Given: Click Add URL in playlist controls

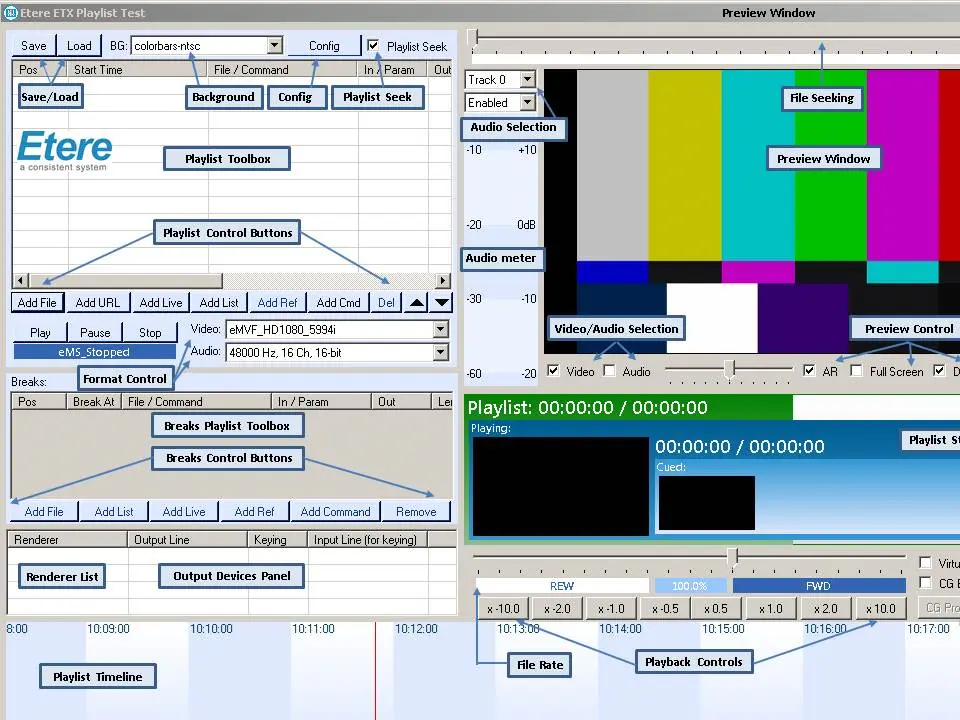Looking at the screenshot, I should (98, 303).
